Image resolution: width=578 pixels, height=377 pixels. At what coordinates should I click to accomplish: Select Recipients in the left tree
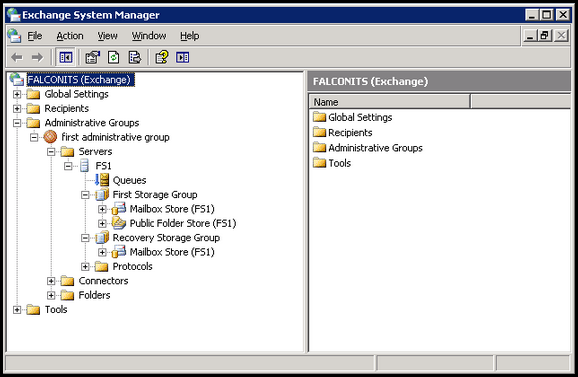(66, 108)
